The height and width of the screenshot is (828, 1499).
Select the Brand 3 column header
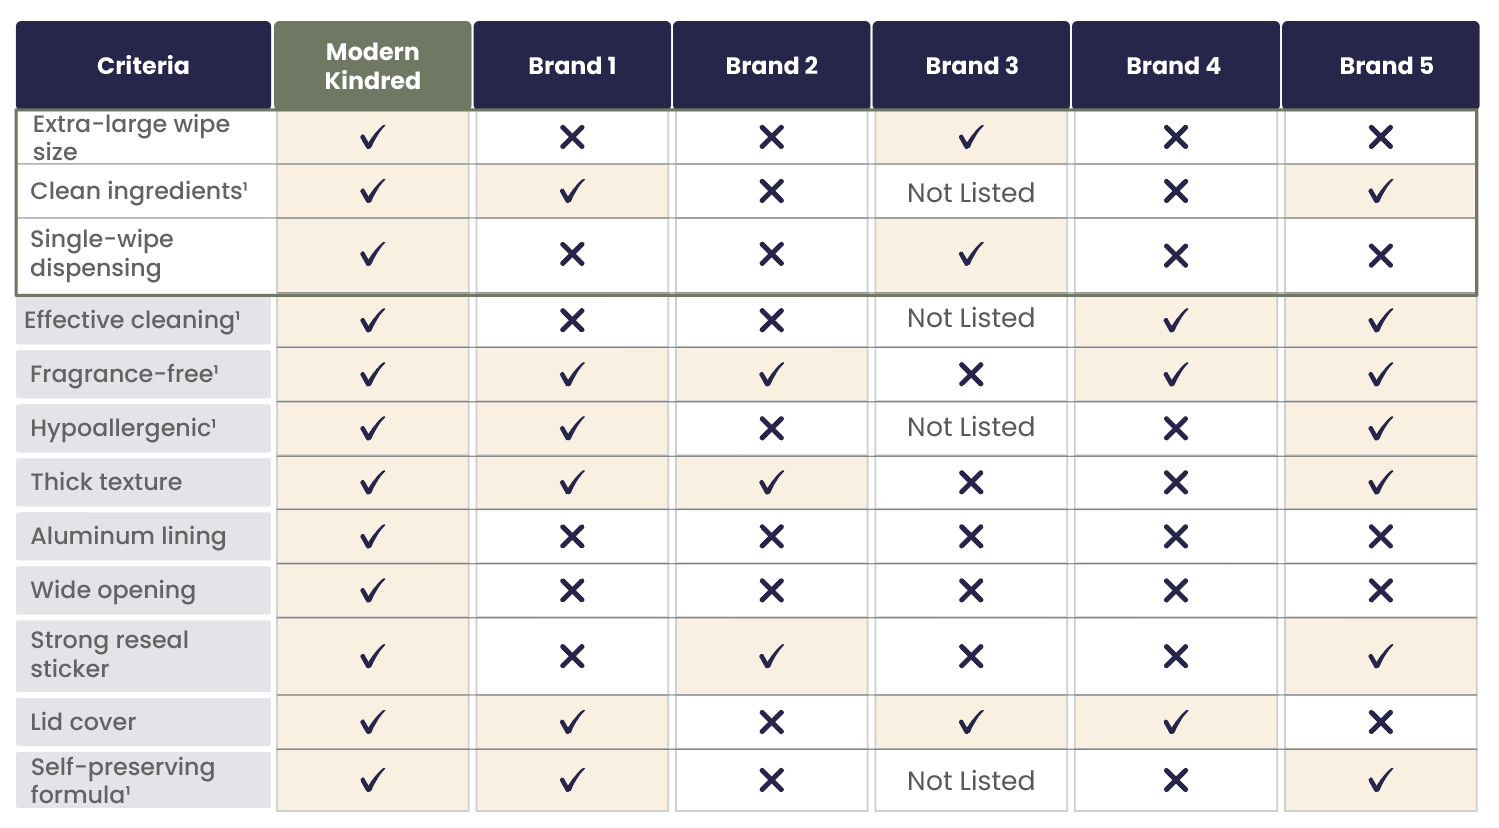click(x=971, y=66)
